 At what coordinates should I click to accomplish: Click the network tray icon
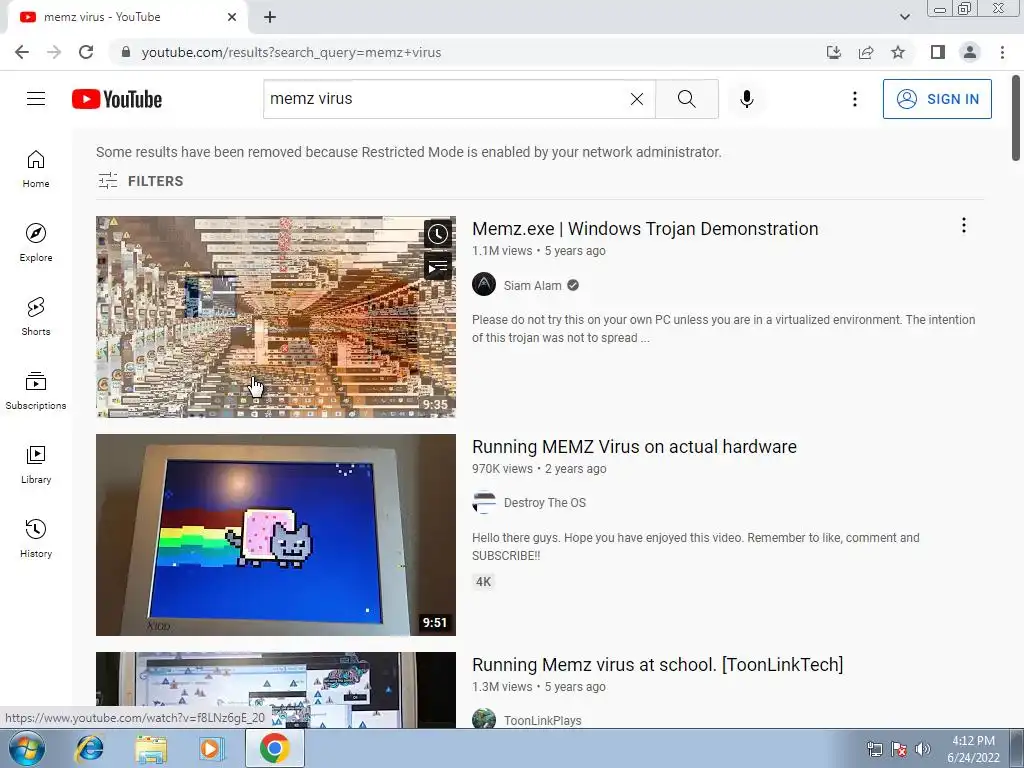click(x=874, y=749)
